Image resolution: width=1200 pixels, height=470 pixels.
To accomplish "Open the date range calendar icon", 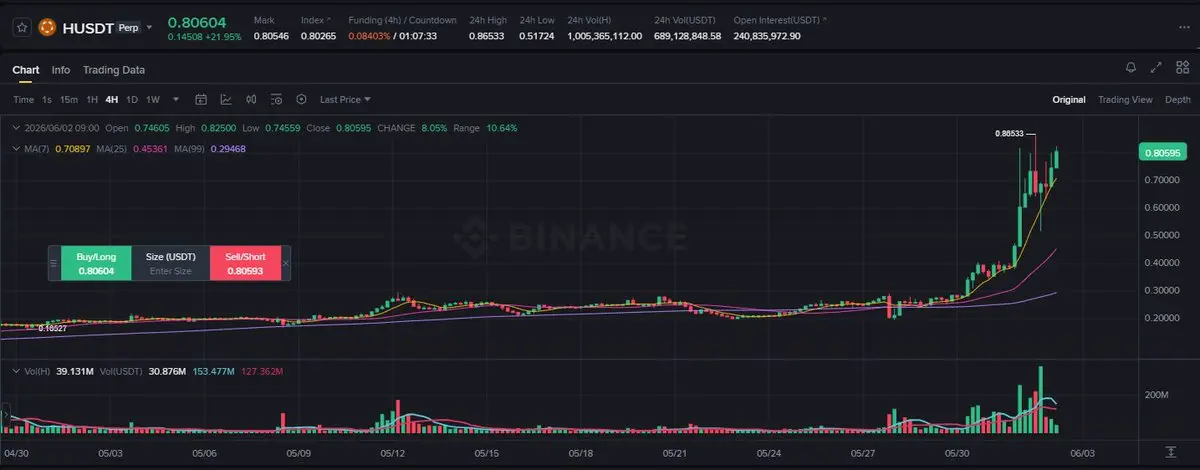I will point(201,99).
